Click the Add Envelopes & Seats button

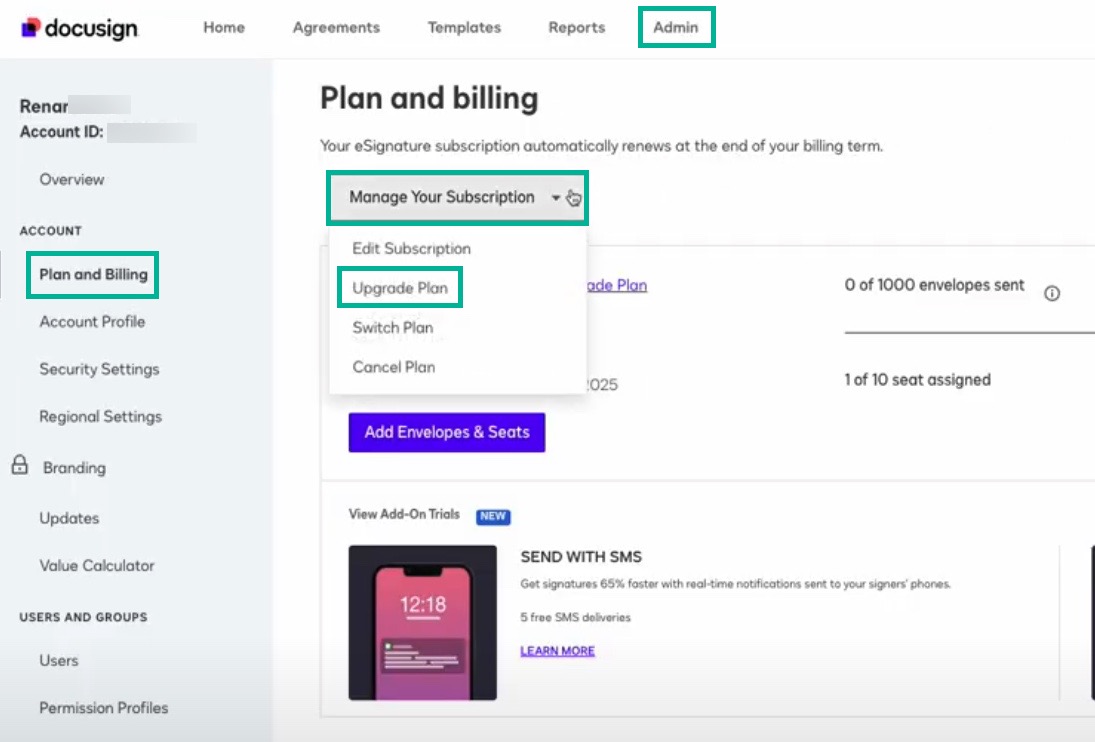tap(446, 432)
